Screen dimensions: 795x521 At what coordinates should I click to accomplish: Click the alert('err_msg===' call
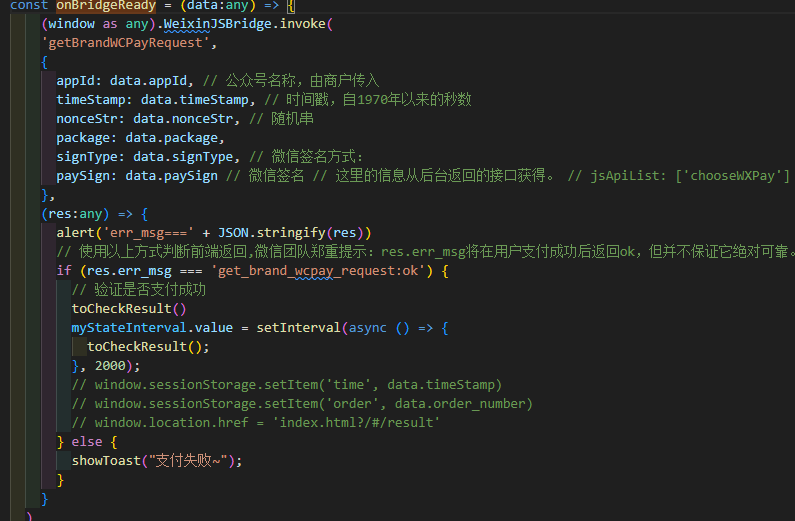pos(125,233)
